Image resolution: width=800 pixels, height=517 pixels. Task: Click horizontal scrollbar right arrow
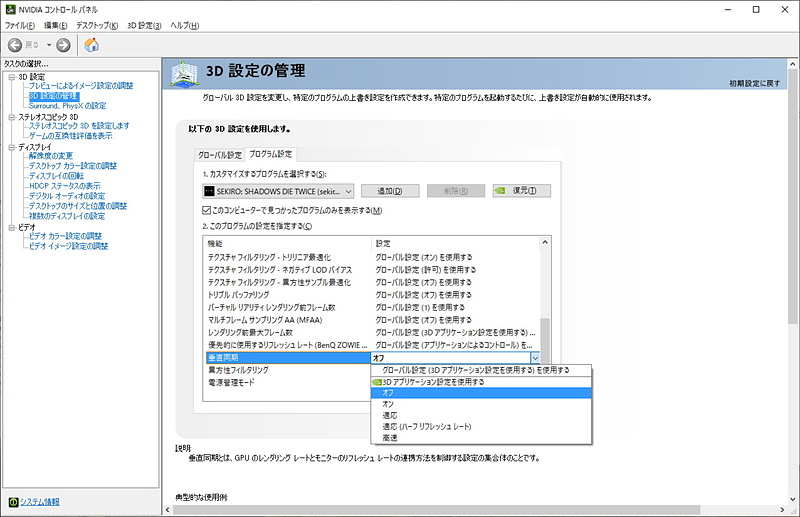coord(782,510)
